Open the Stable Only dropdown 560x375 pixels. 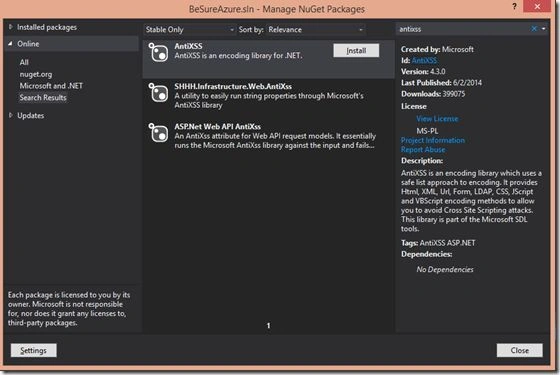(190, 30)
